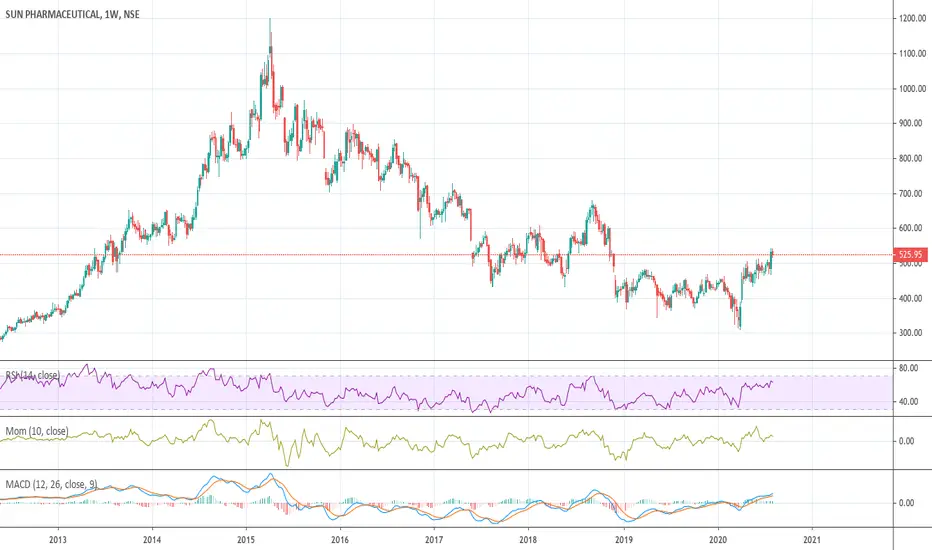
Task: Click the SUN PHARMACEUTICAL, 1W, NSE title
Action: pos(73,14)
